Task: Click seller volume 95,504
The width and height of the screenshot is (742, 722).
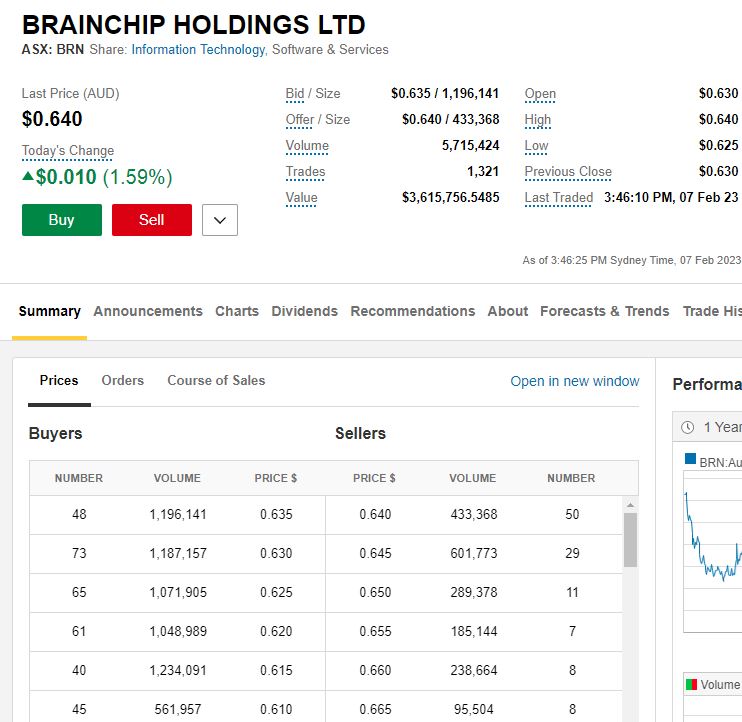Action: coord(474,709)
